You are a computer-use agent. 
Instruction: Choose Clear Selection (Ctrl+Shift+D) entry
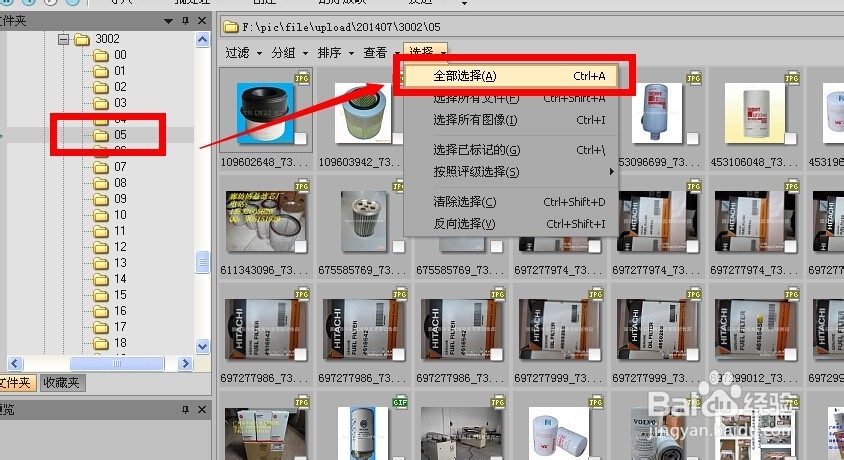(510, 202)
